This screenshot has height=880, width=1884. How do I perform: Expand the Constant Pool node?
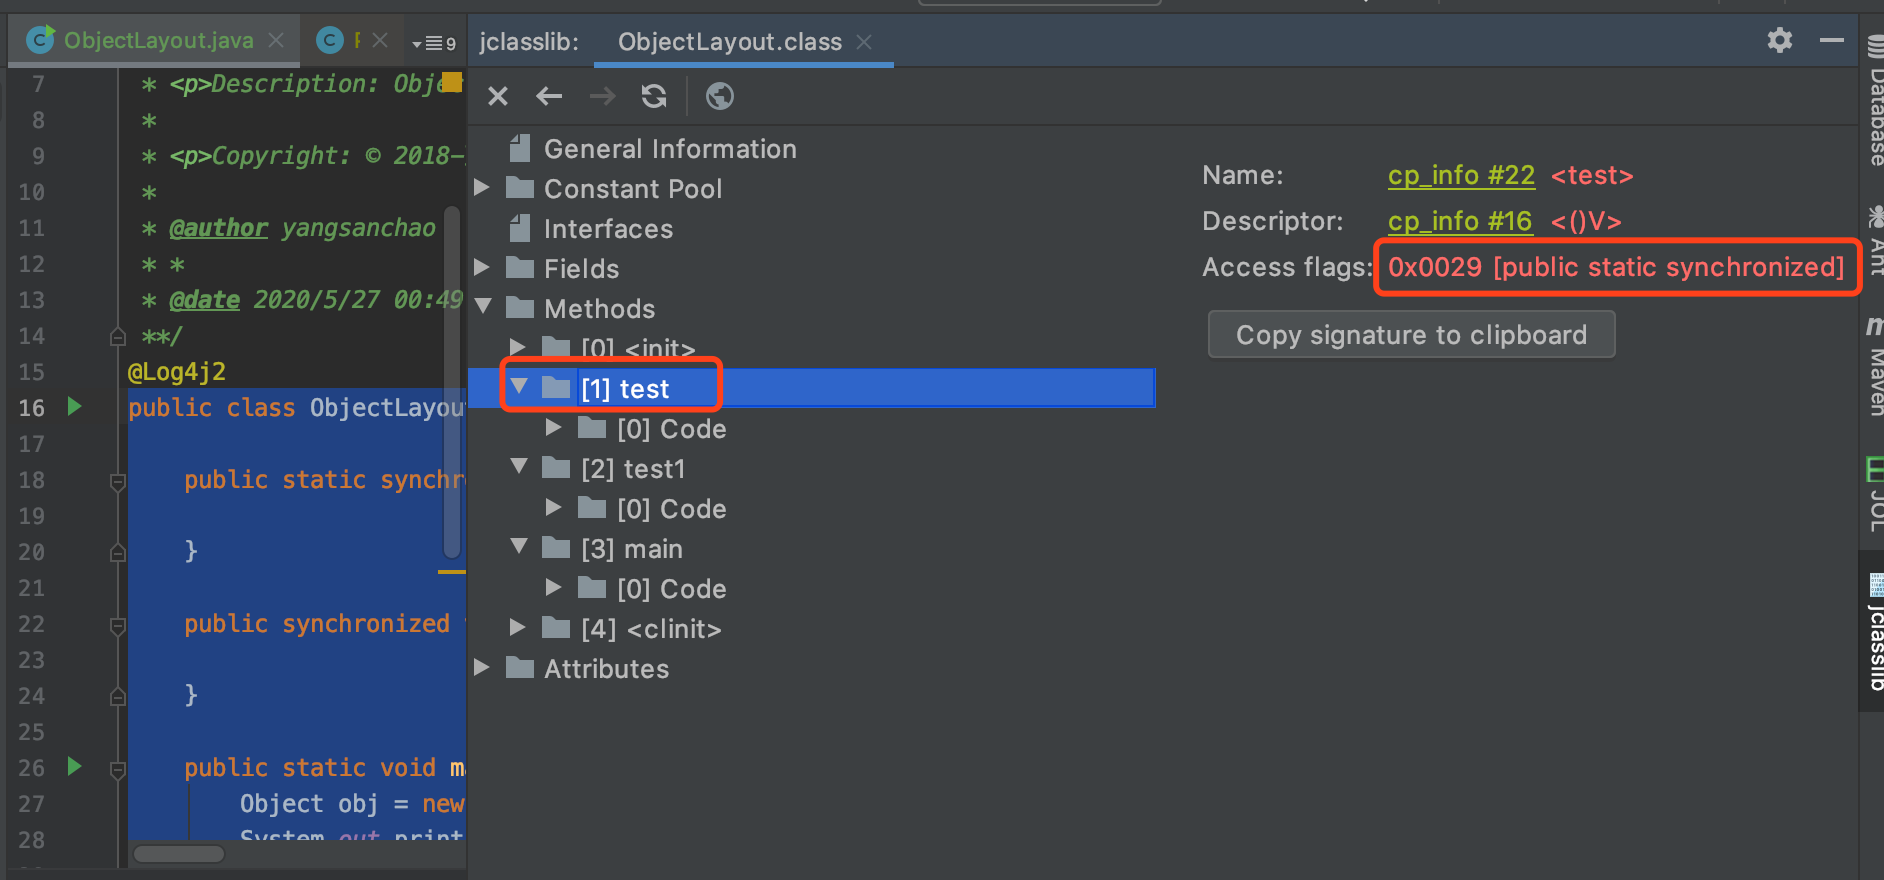tap(482, 188)
